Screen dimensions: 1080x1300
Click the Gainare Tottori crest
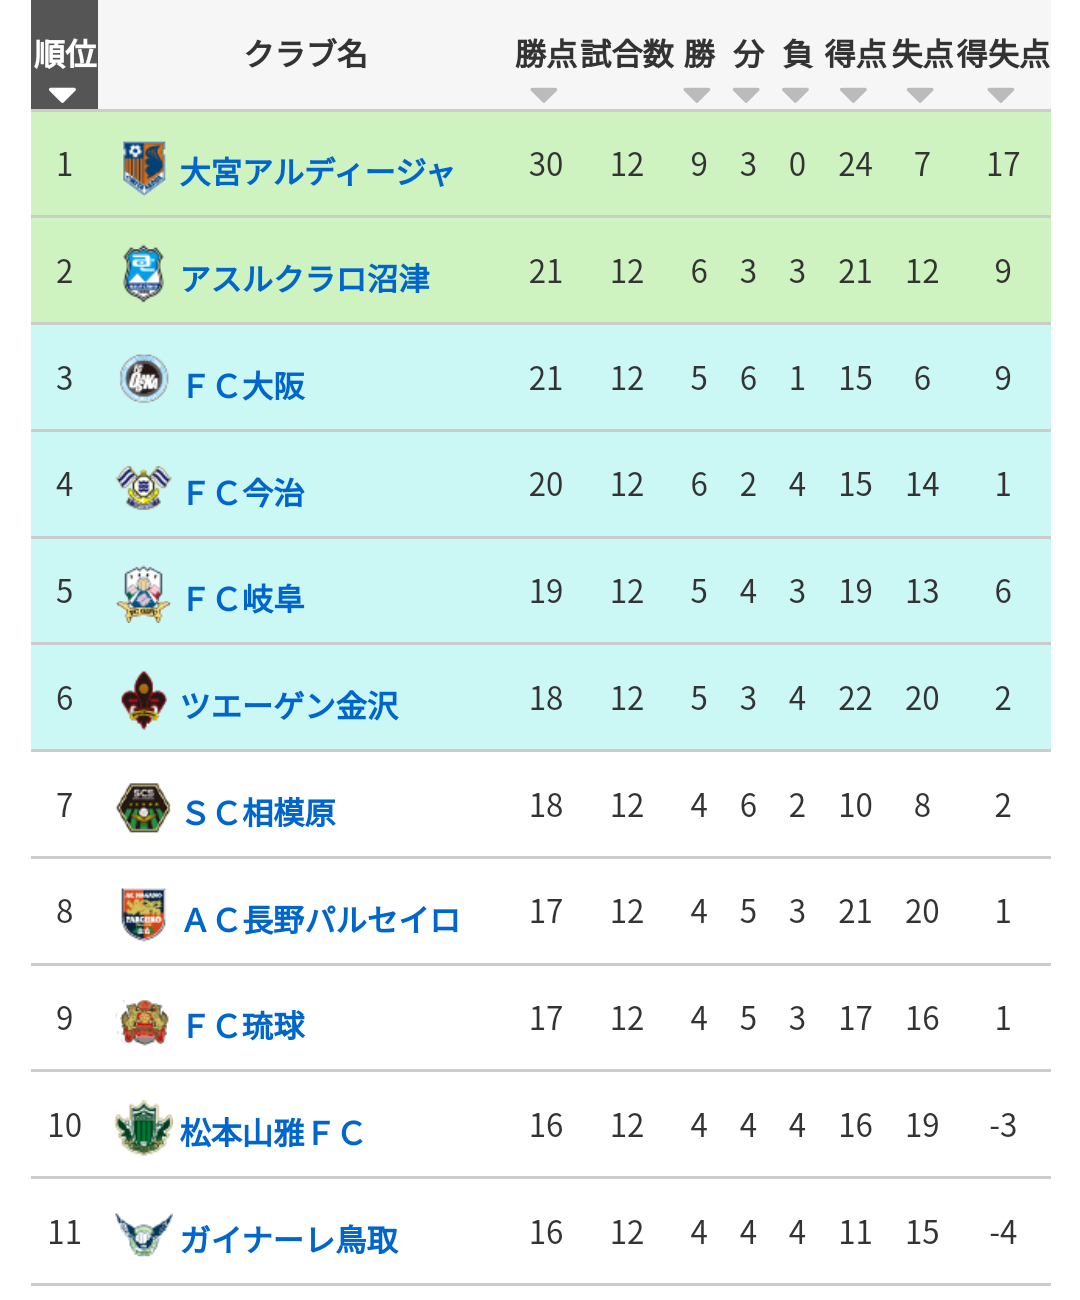click(144, 1235)
